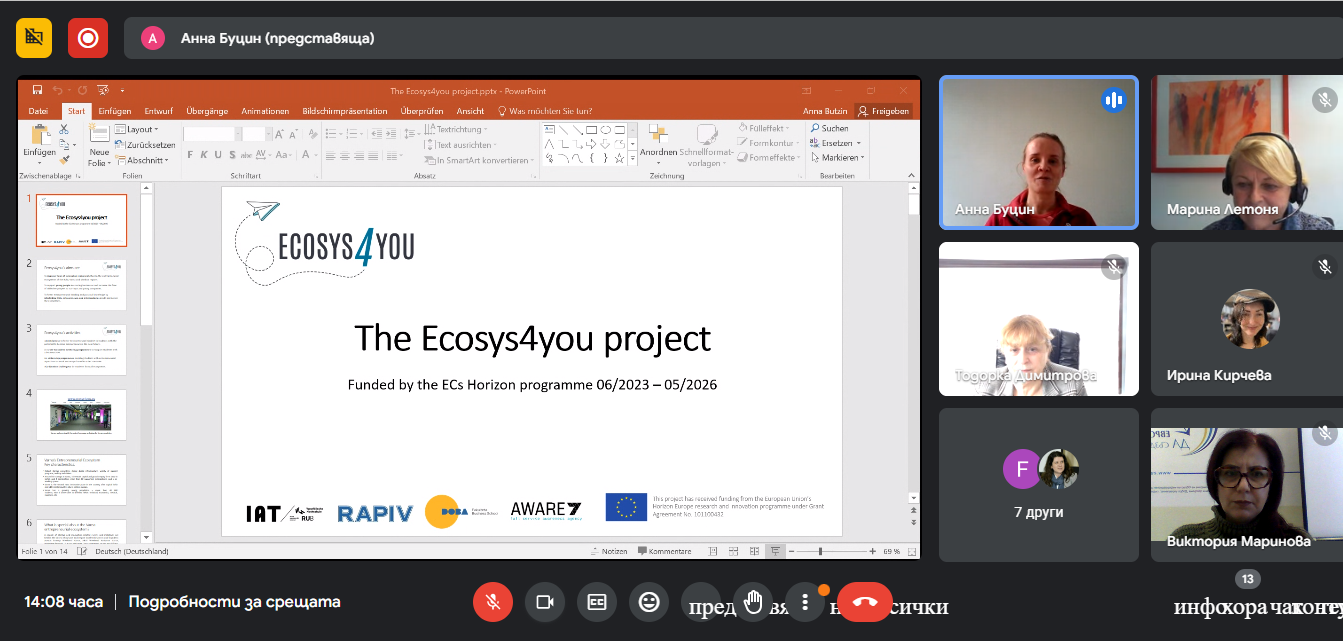Viewport: 1343px width, 641px height.
Task: Click the yellow icon in top-left corner
Action: (x=34, y=38)
